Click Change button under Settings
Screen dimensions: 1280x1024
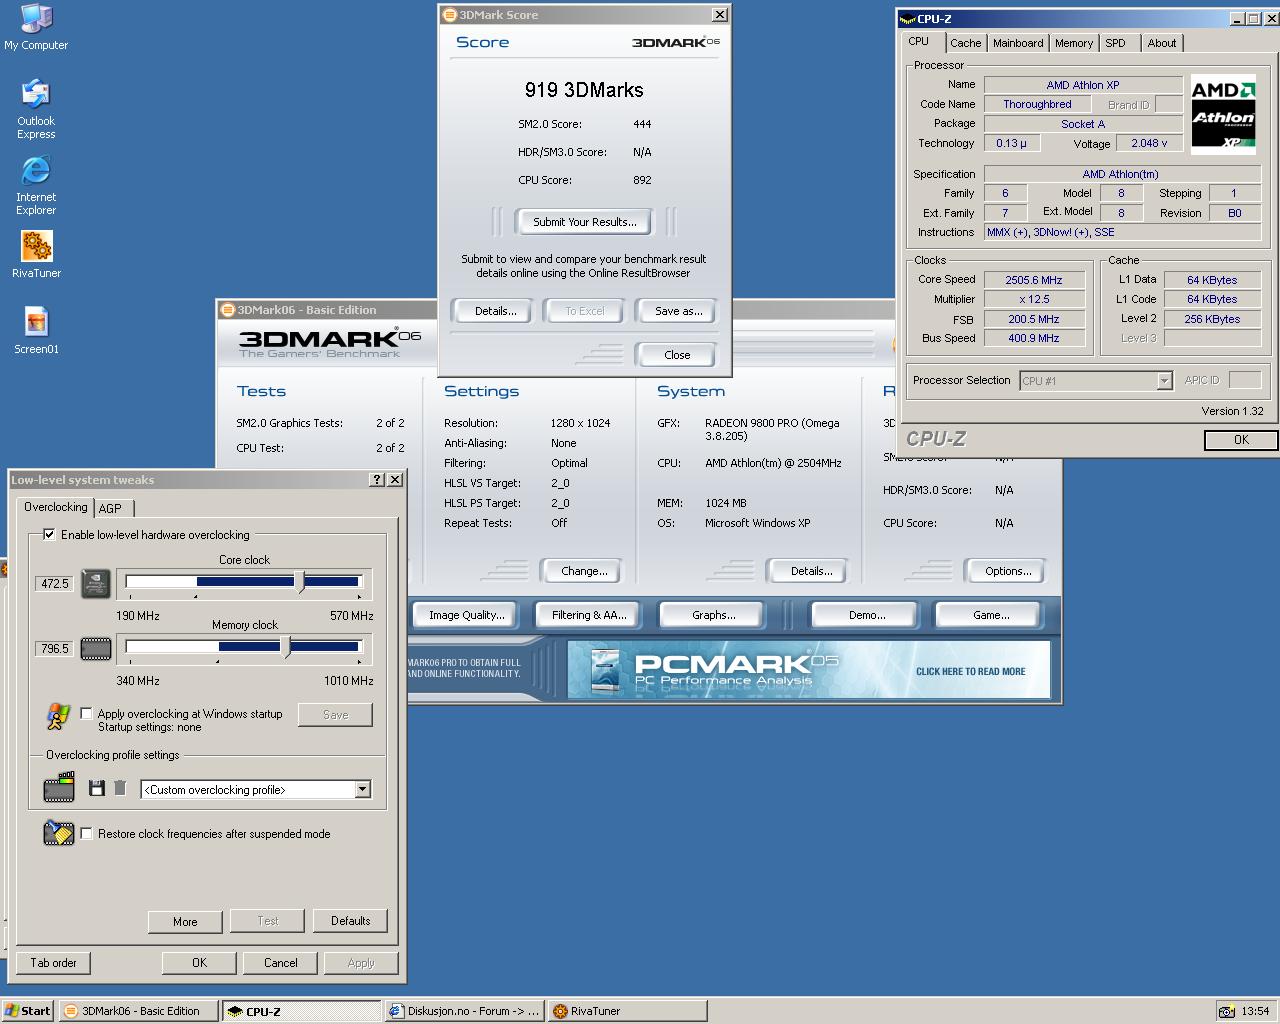(x=584, y=571)
